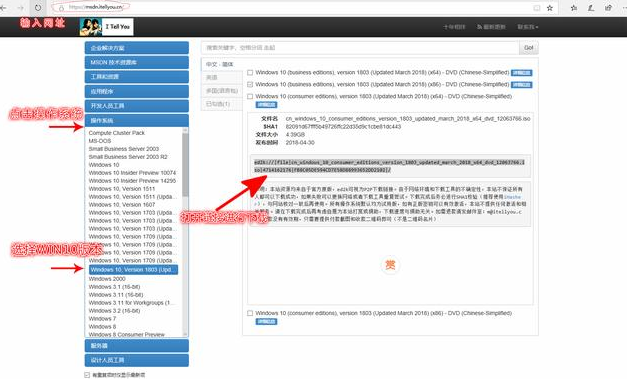Open the reading view icon in address bar
Screen dimensions: 628x390
tap(537, 8)
